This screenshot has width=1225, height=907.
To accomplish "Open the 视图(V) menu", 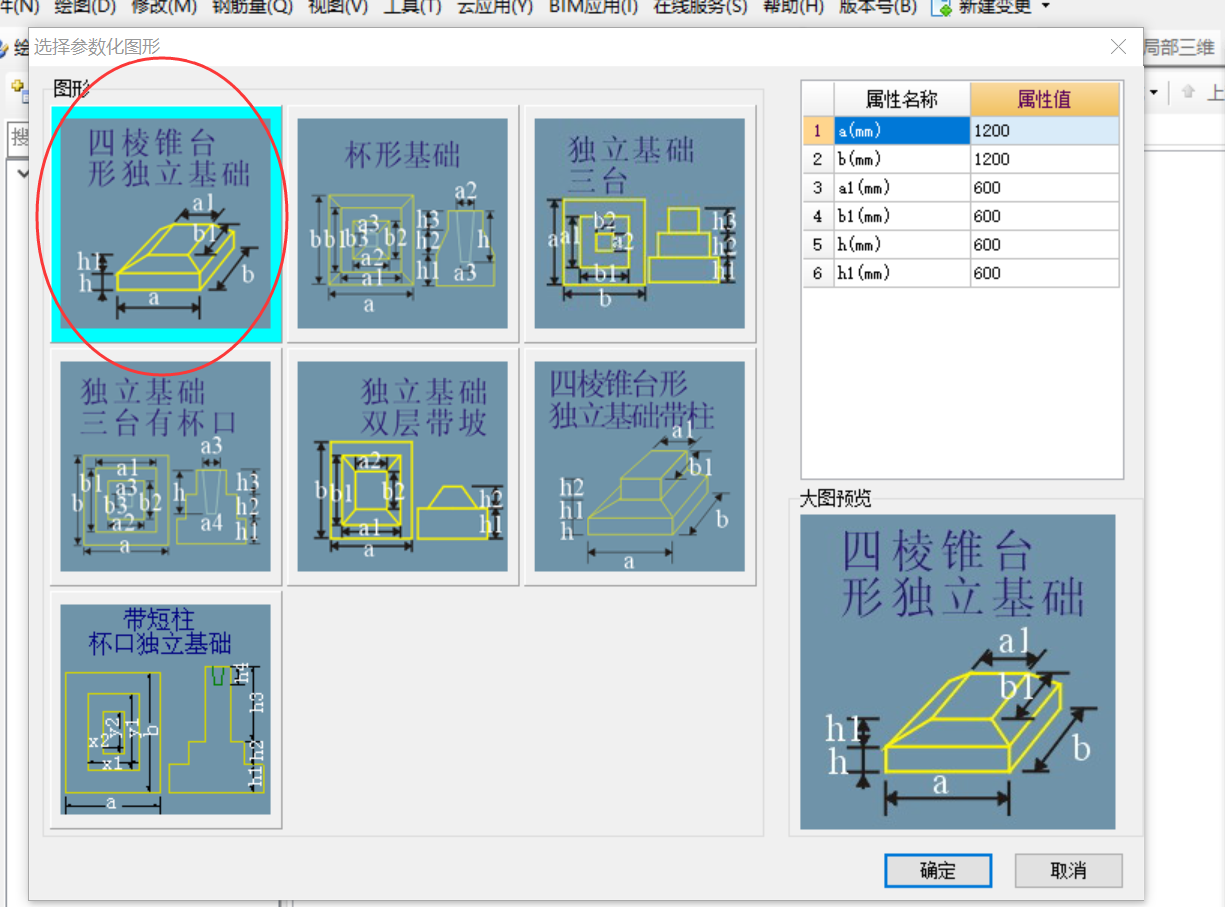I will [x=338, y=7].
